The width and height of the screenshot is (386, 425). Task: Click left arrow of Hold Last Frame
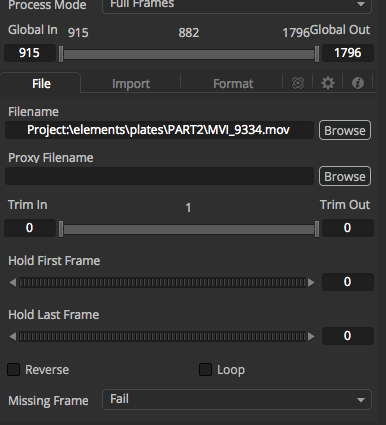coord(13,336)
